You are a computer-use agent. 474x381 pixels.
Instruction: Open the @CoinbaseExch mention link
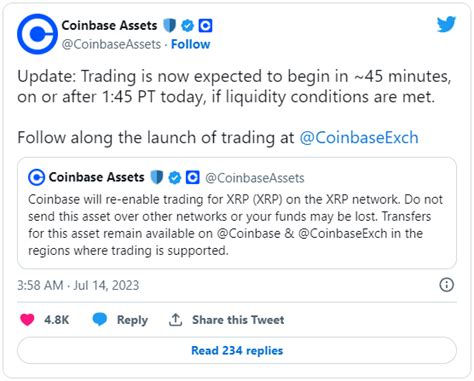tap(359, 138)
